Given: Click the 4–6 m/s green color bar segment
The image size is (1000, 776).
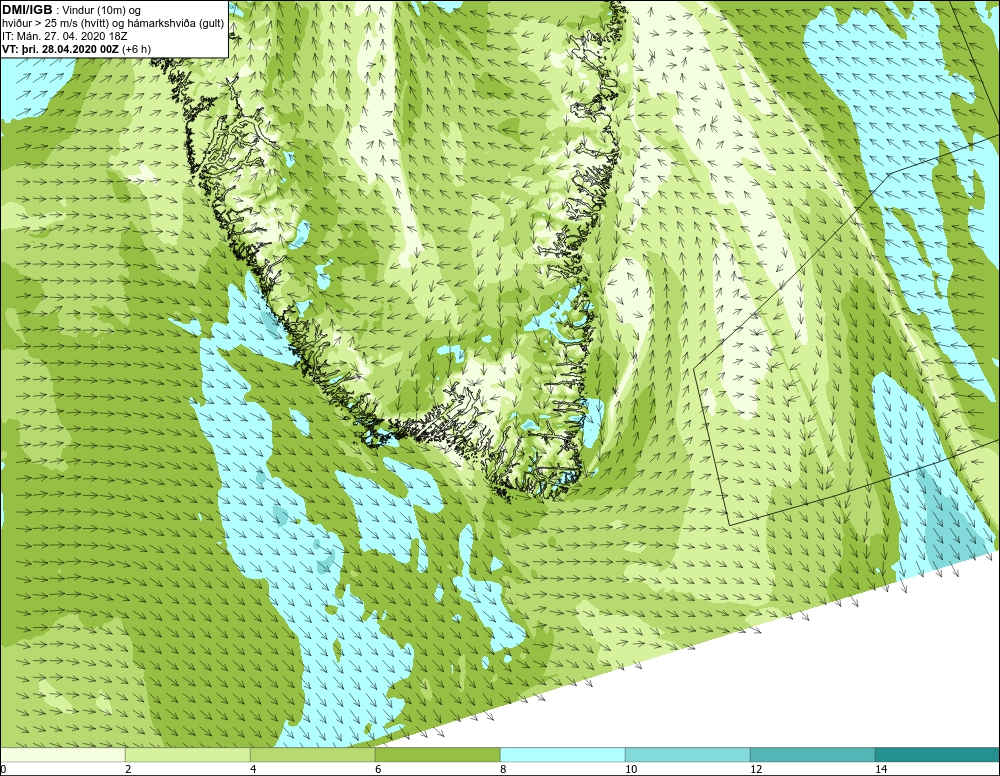Looking at the screenshot, I should click(x=312, y=755).
